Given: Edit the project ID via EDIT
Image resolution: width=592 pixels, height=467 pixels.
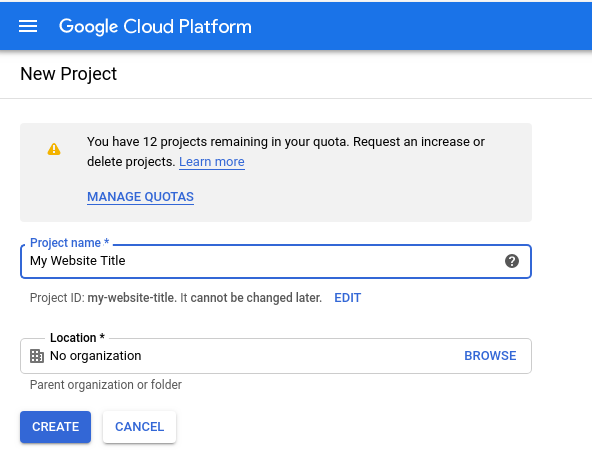Looking at the screenshot, I should 348,298.
